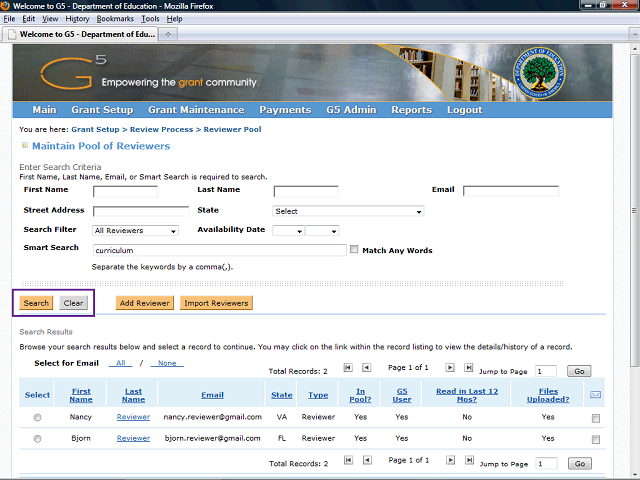Click the Import Reviewers button
Screen dimensions: 640x480
[x=216, y=303]
